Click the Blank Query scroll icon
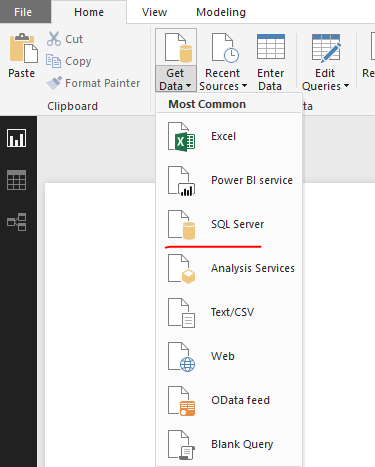 pos(181,445)
